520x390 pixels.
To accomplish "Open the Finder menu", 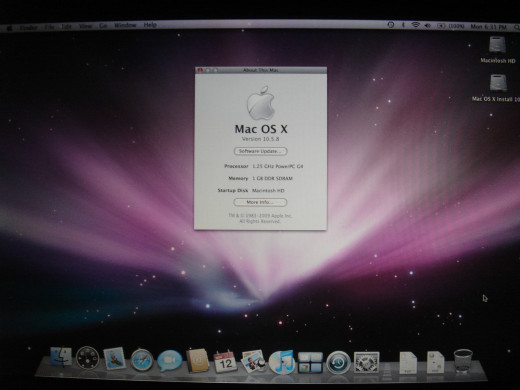I will [28, 28].
